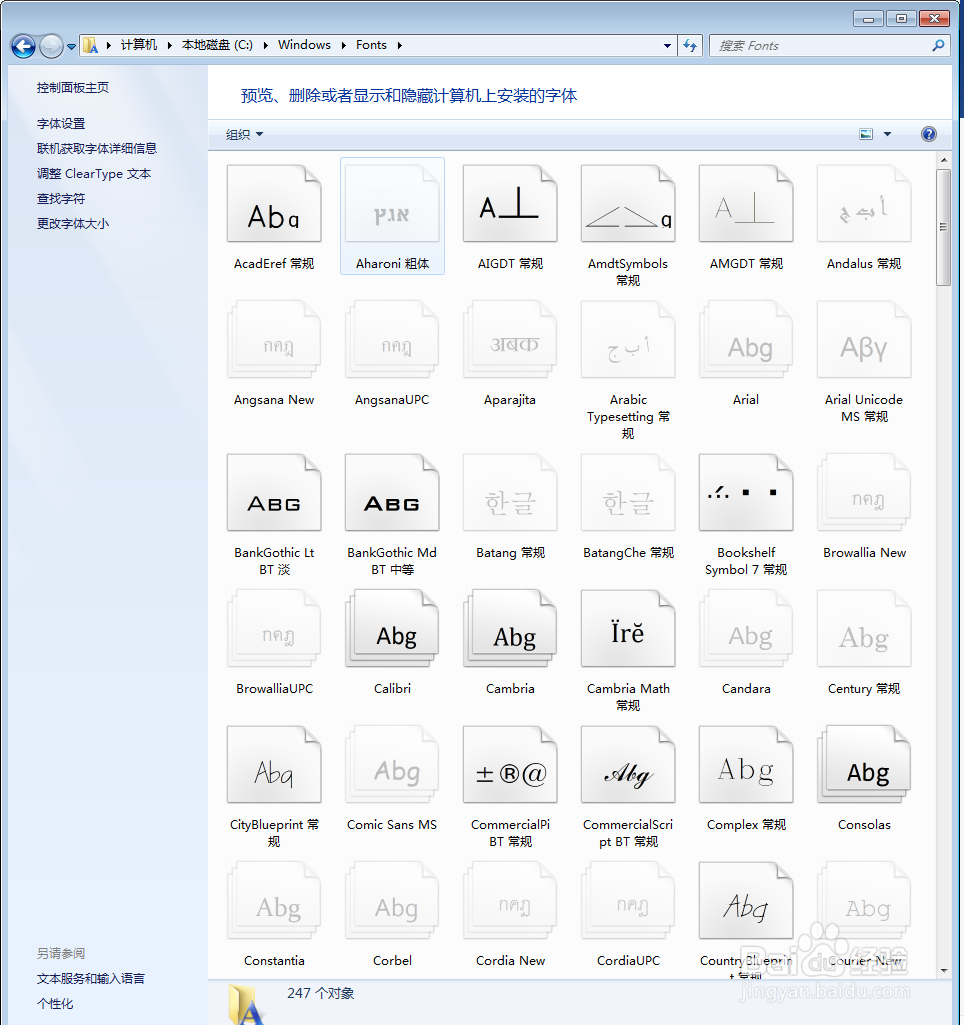The height and width of the screenshot is (1025, 964).
Task: Select the Calibri font family icon
Action: [392, 629]
